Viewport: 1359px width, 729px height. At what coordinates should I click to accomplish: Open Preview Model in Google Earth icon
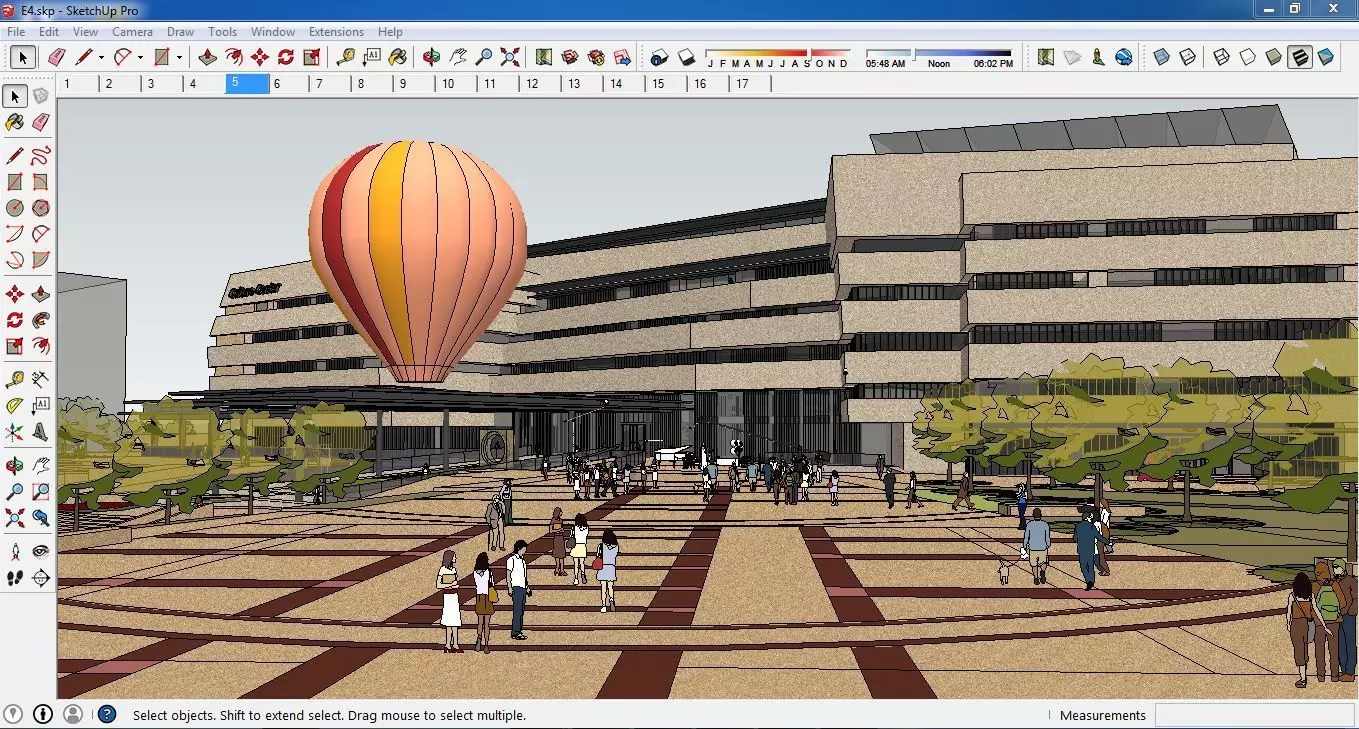point(1124,57)
